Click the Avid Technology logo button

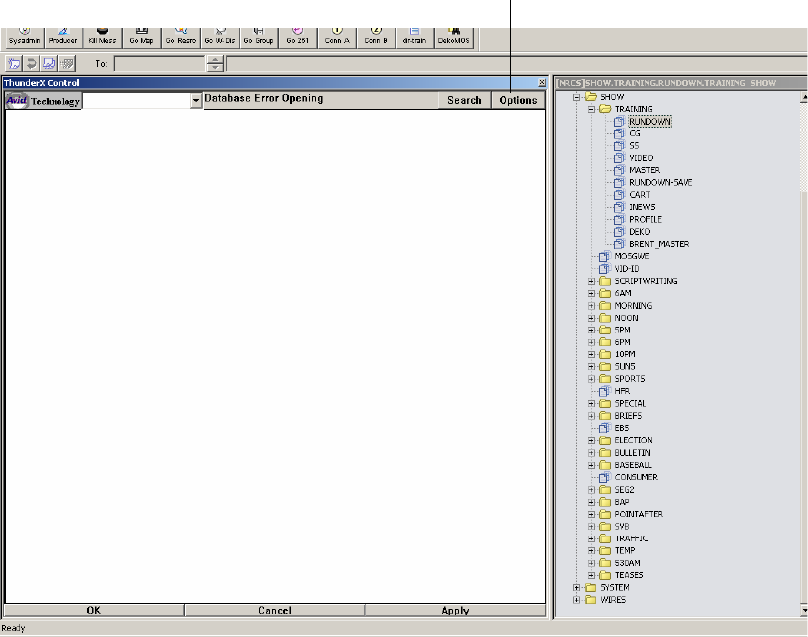point(43,100)
